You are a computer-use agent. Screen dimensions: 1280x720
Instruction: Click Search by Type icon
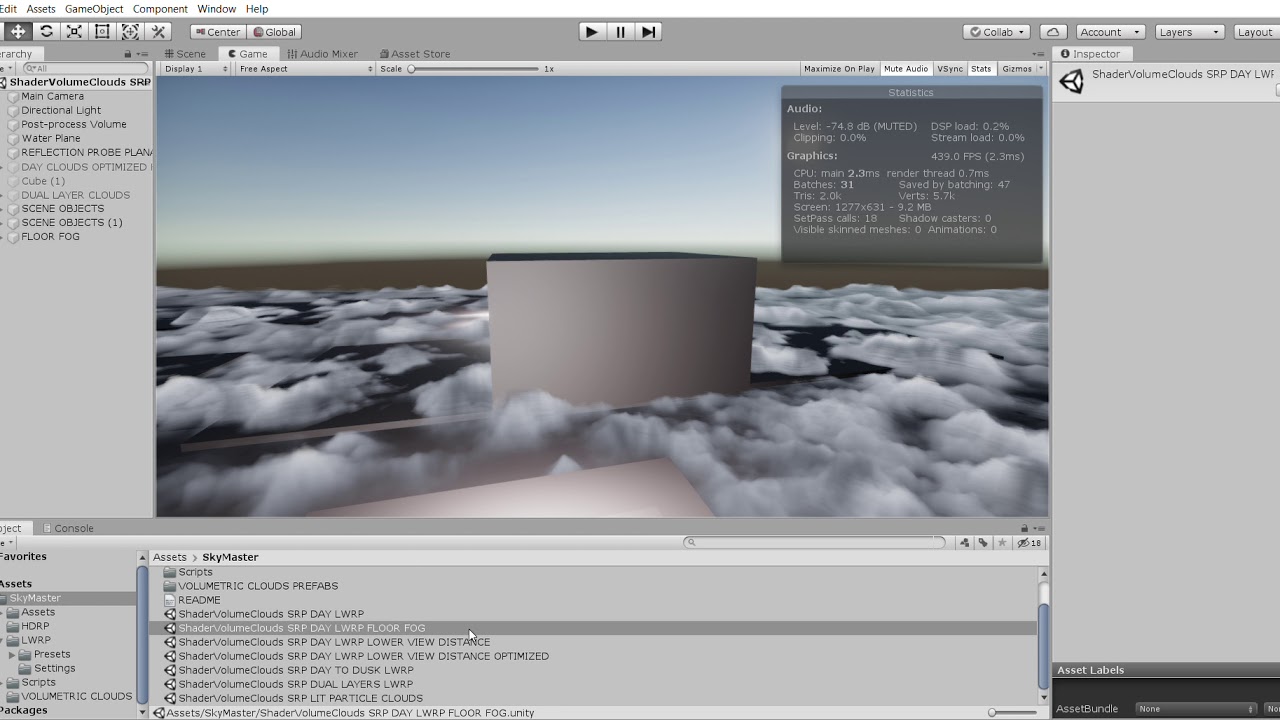pos(964,543)
